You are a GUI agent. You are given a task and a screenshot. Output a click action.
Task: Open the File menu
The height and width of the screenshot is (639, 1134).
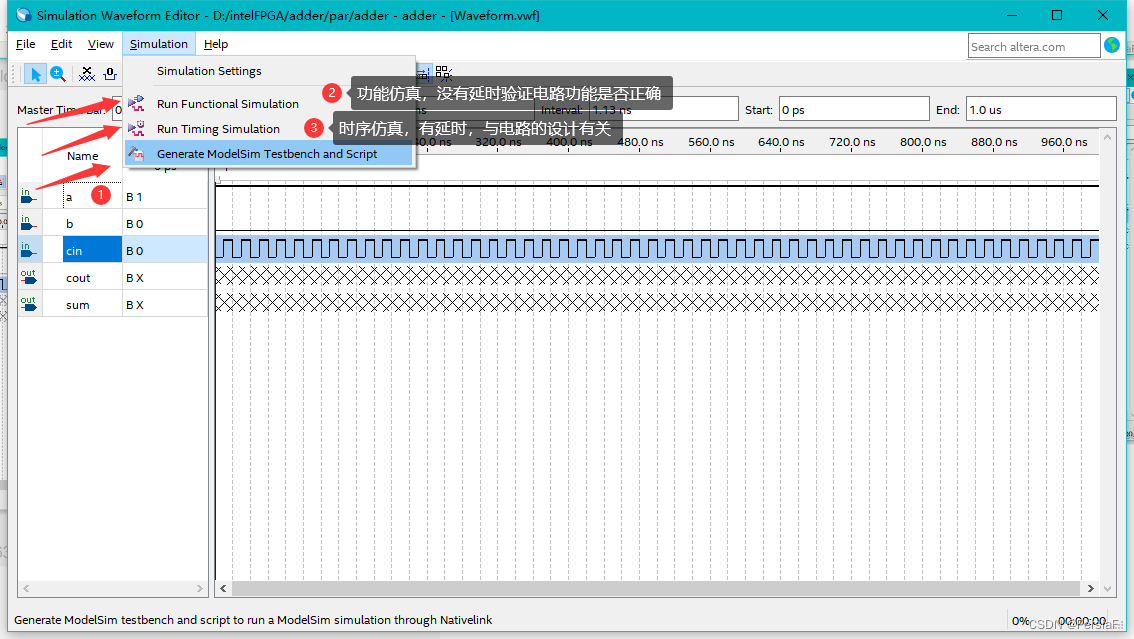point(25,44)
